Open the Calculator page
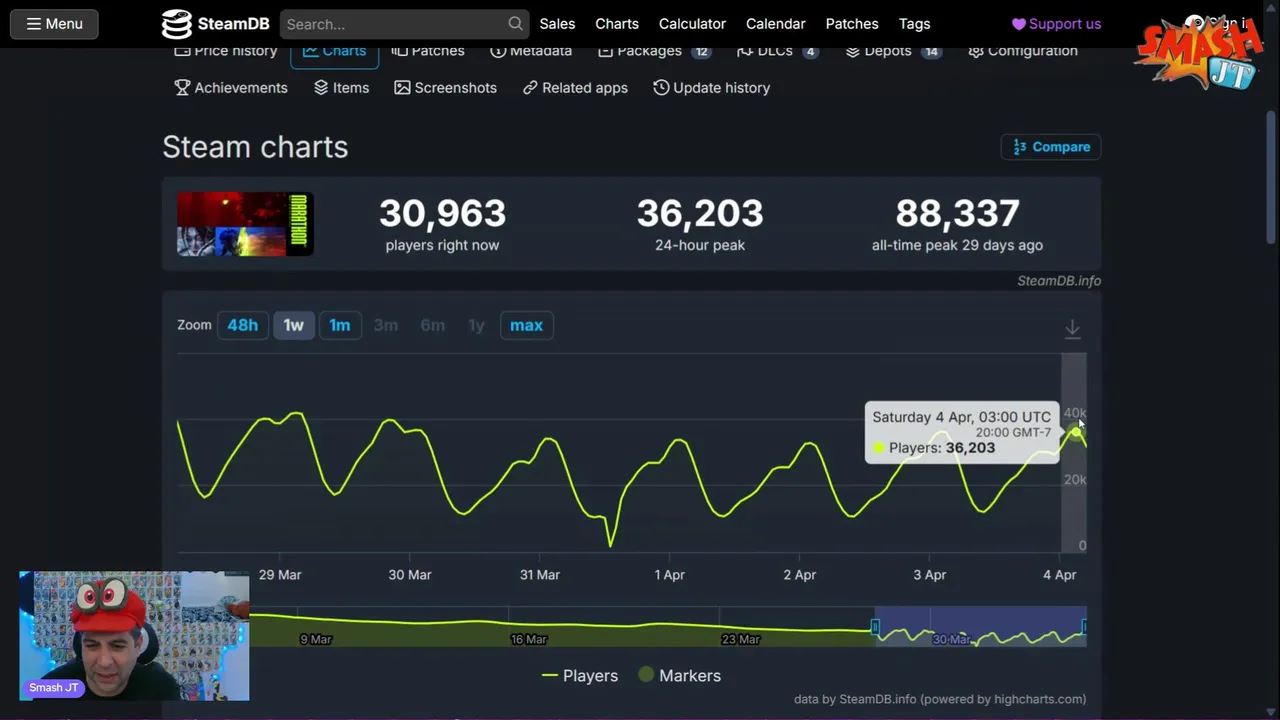 692,24
